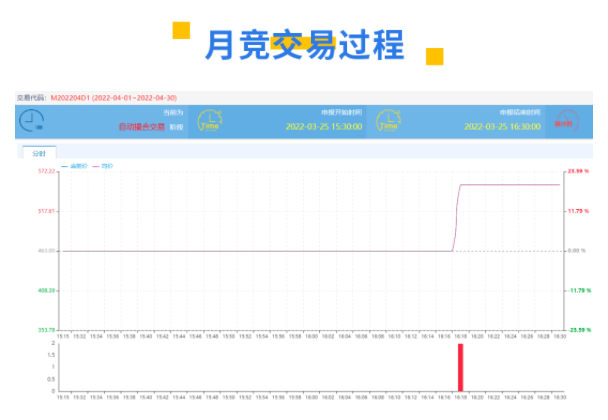Click the Time icon beside the end time
Image resolution: width=608 pixels, height=420 pixels.
pyautogui.click(x=387, y=122)
